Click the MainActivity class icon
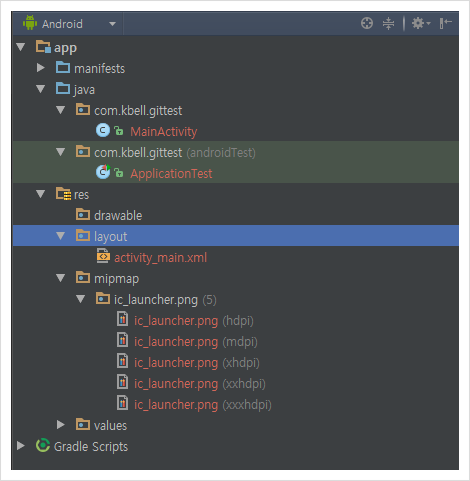This screenshot has height=481, width=470. coord(103,130)
